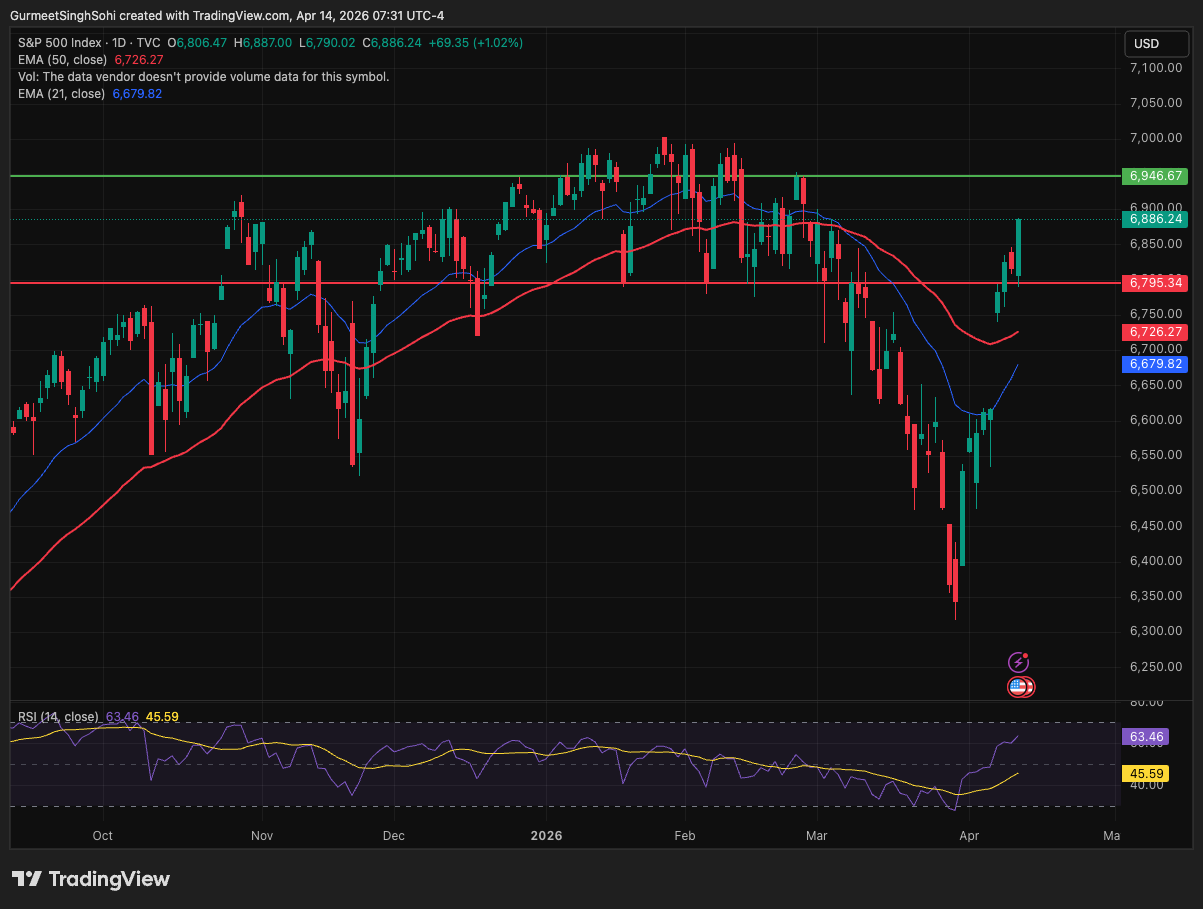The width and height of the screenshot is (1203, 909).
Task: Click the low value L6,790.02 in legend
Action: 327,43
